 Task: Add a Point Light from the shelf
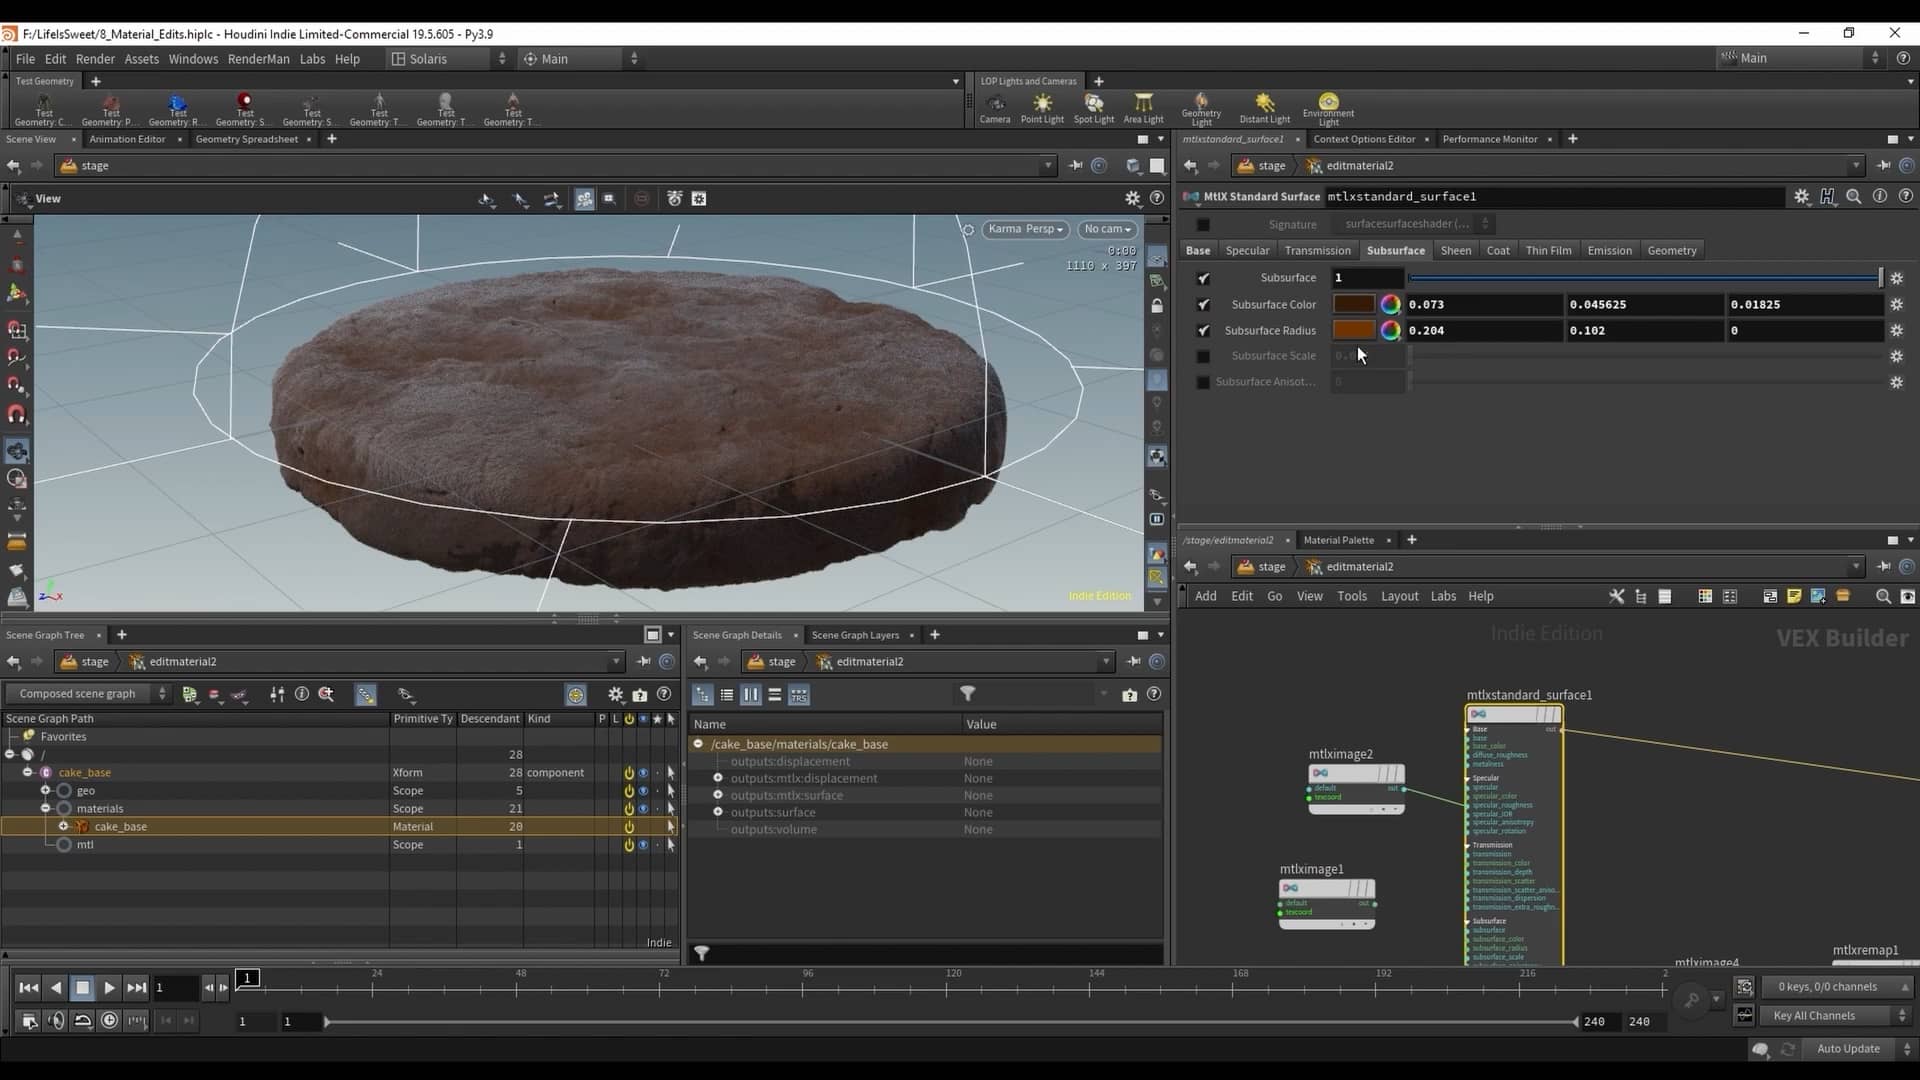(1042, 107)
